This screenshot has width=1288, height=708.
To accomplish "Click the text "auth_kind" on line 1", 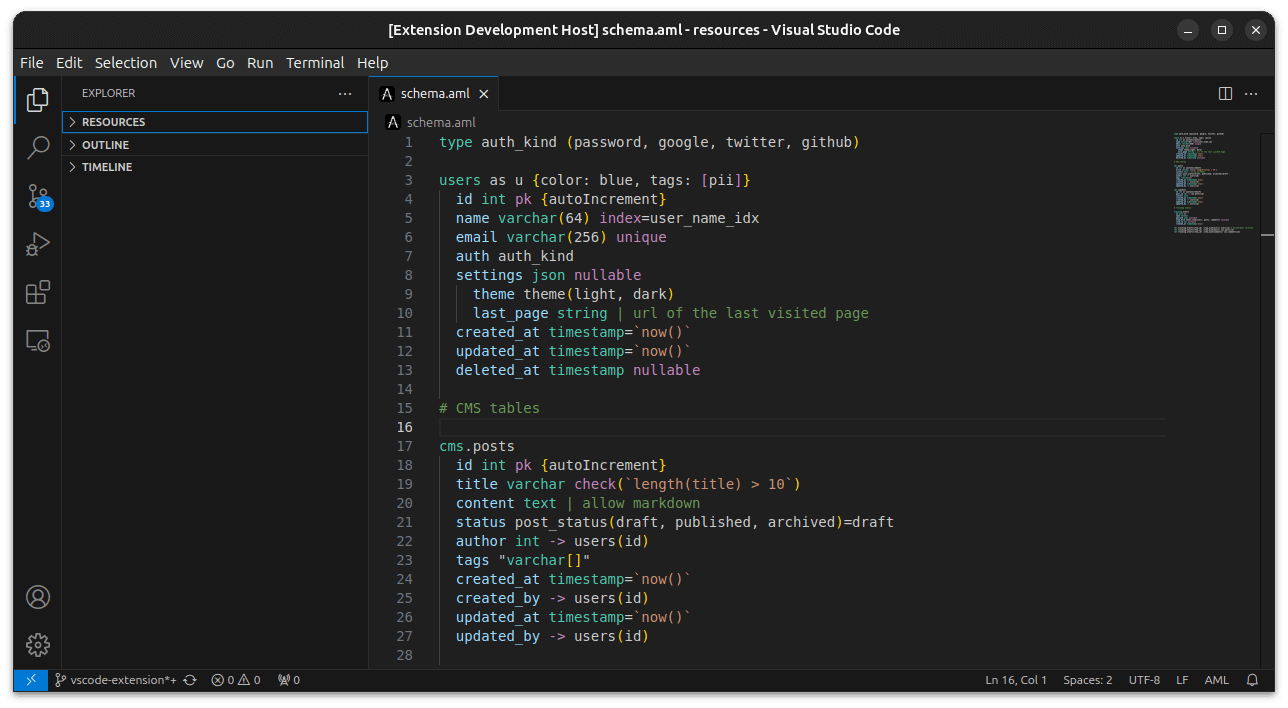I will coord(519,142).
